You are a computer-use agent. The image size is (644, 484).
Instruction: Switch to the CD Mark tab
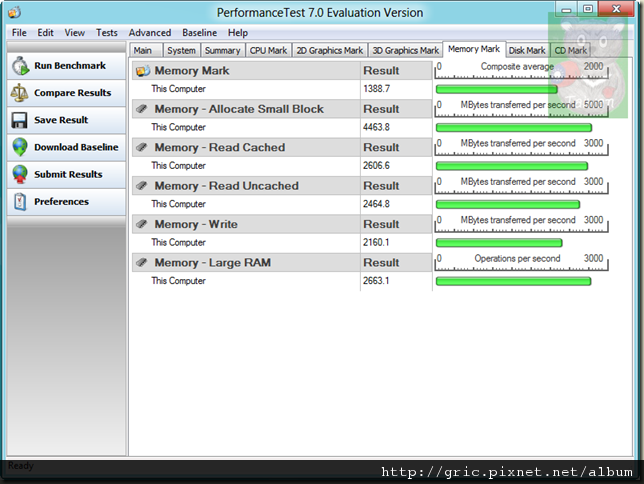pyautogui.click(x=570, y=51)
